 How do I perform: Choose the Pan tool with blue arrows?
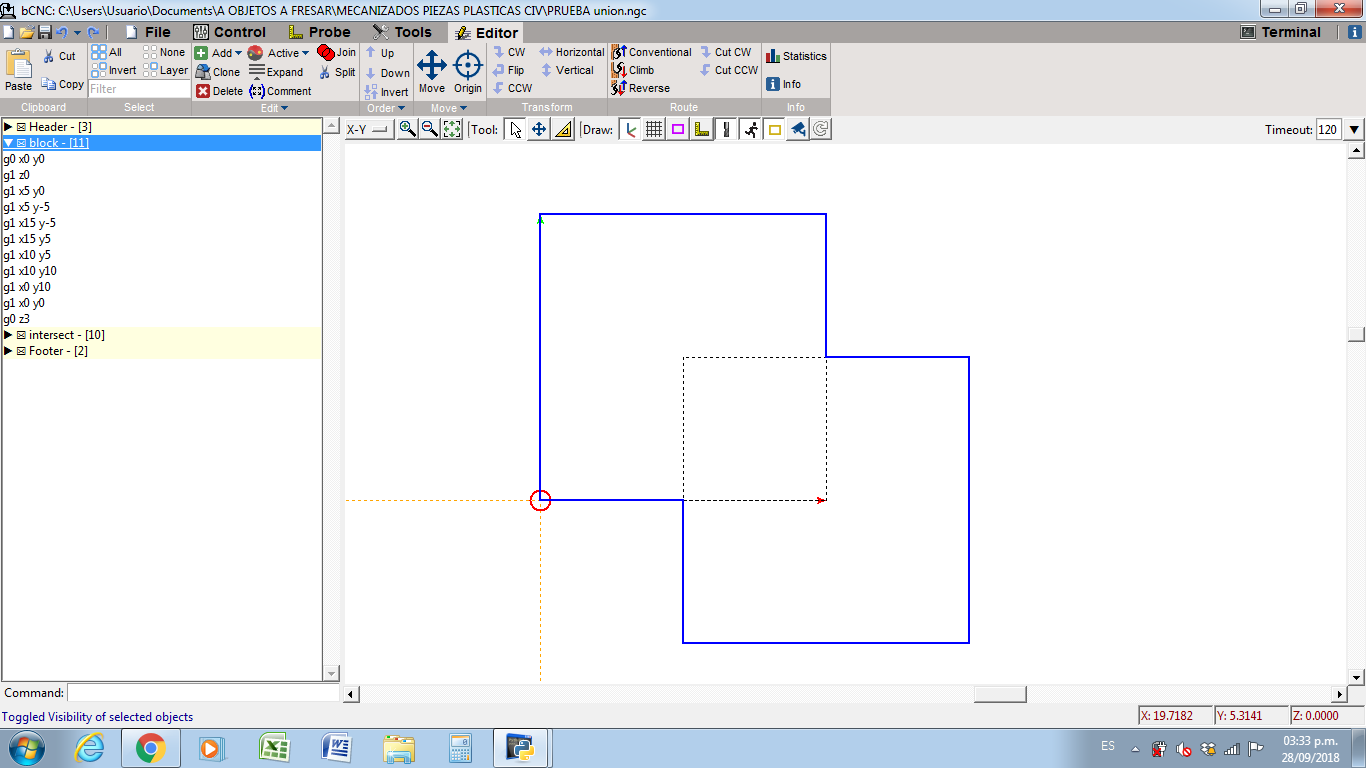tap(539, 129)
